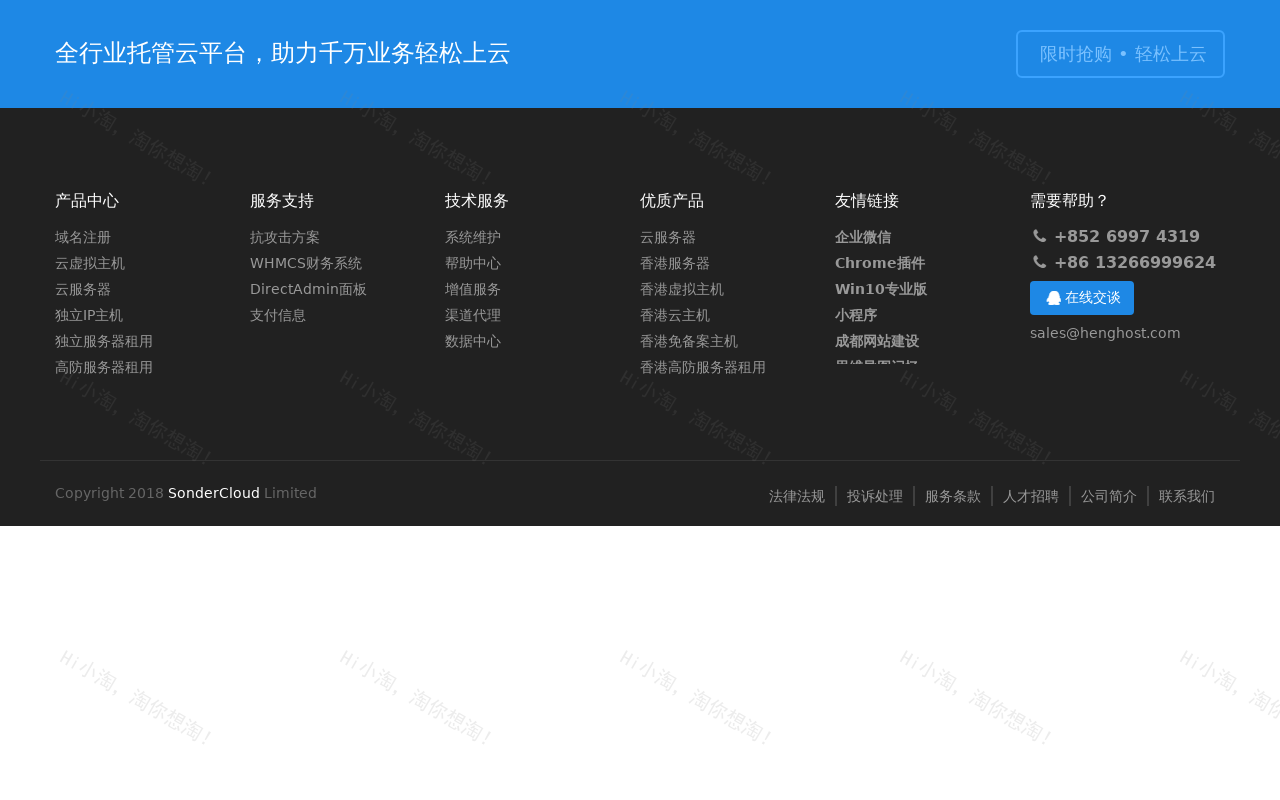
Task: Click the 限时抢购・轻松上云 button
Action: pyautogui.click(x=1120, y=52)
